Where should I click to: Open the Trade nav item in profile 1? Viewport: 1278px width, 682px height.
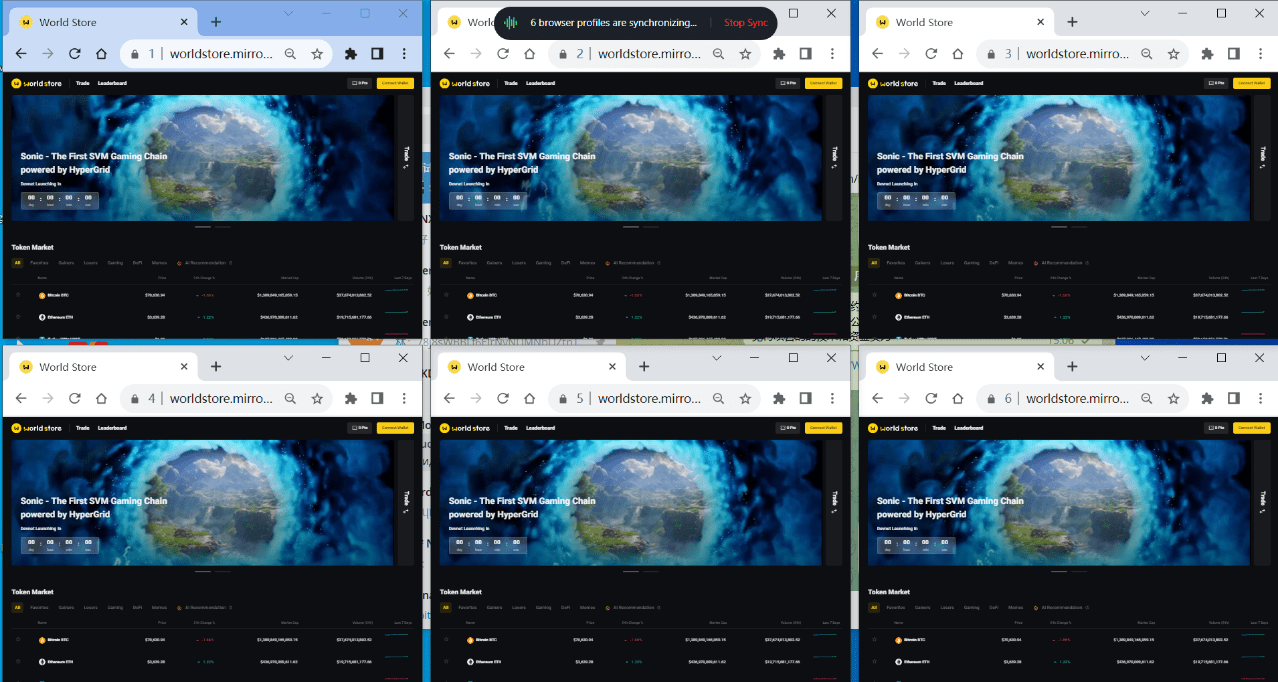pos(83,83)
